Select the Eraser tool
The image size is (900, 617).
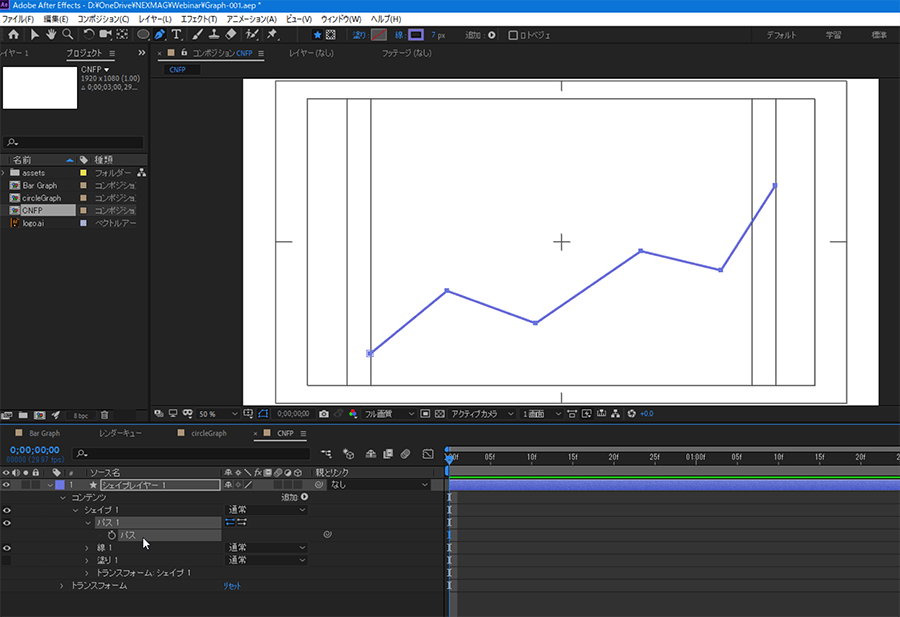[x=231, y=35]
